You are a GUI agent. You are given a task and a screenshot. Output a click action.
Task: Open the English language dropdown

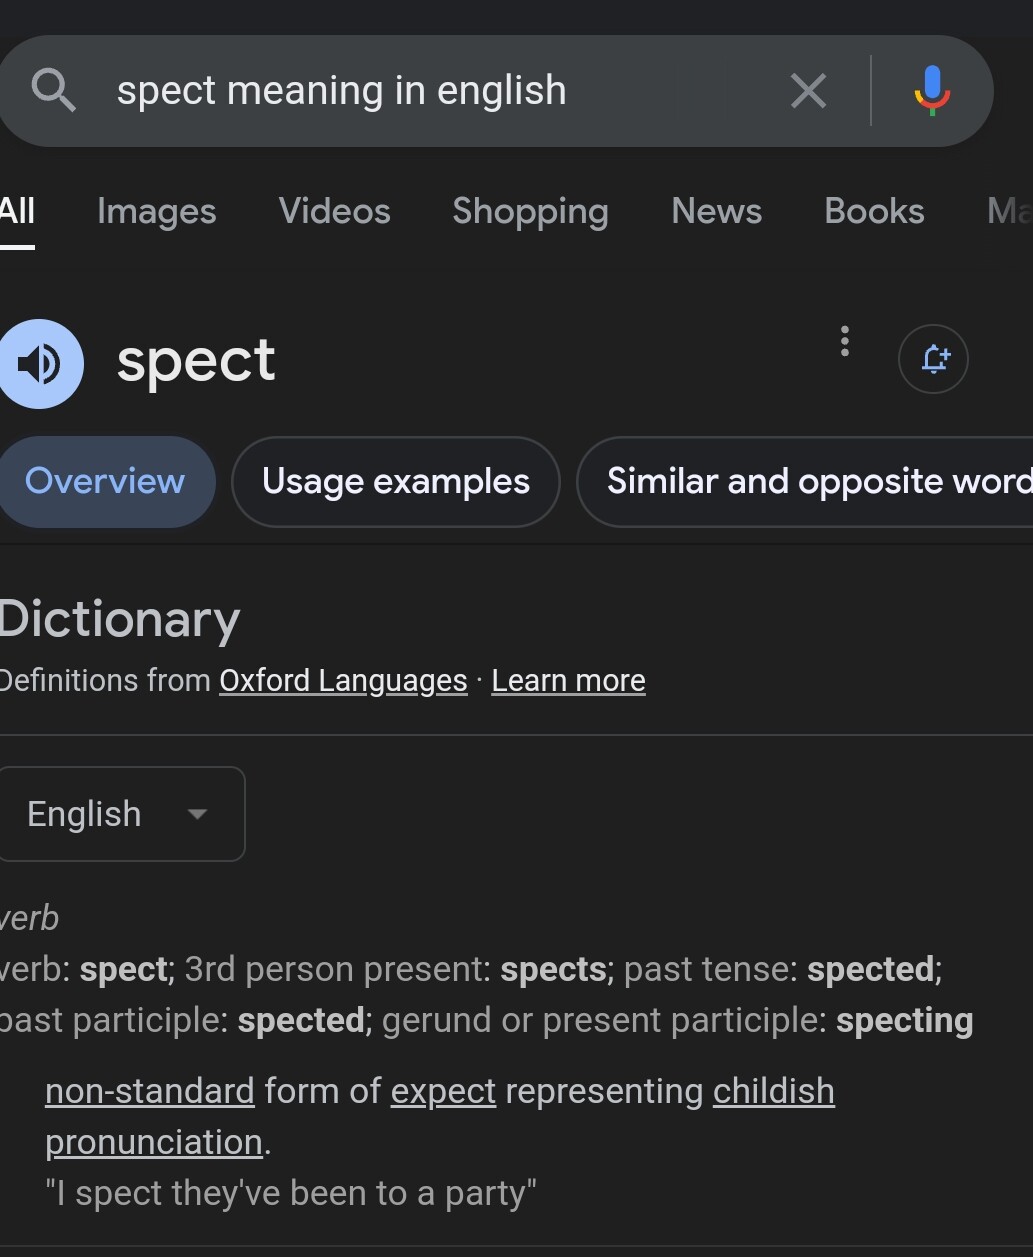pos(121,814)
